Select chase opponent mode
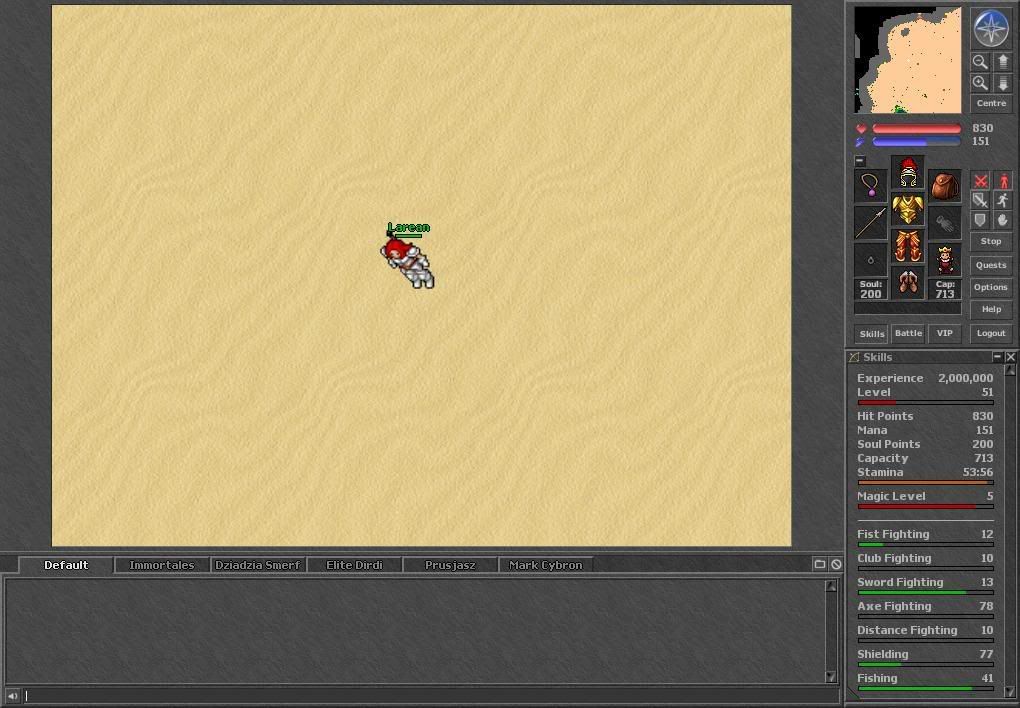1020x708 pixels. (x=1003, y=200)
